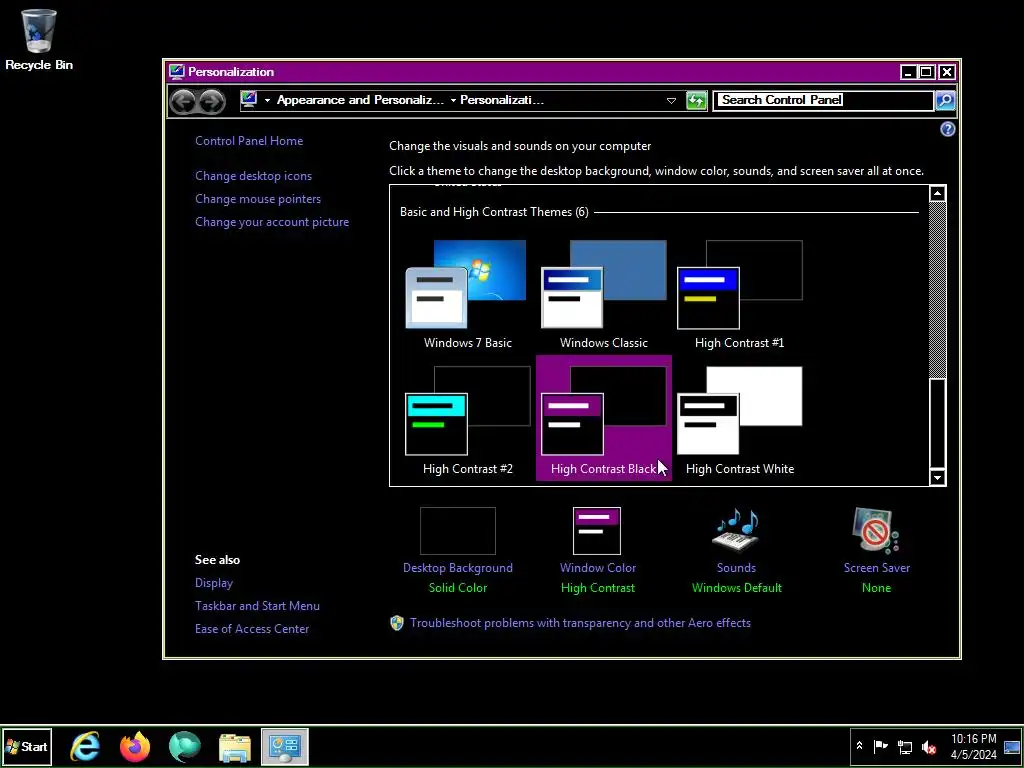
Task: Open the Action Center flag icon
Action: click(x=881, y=746)
